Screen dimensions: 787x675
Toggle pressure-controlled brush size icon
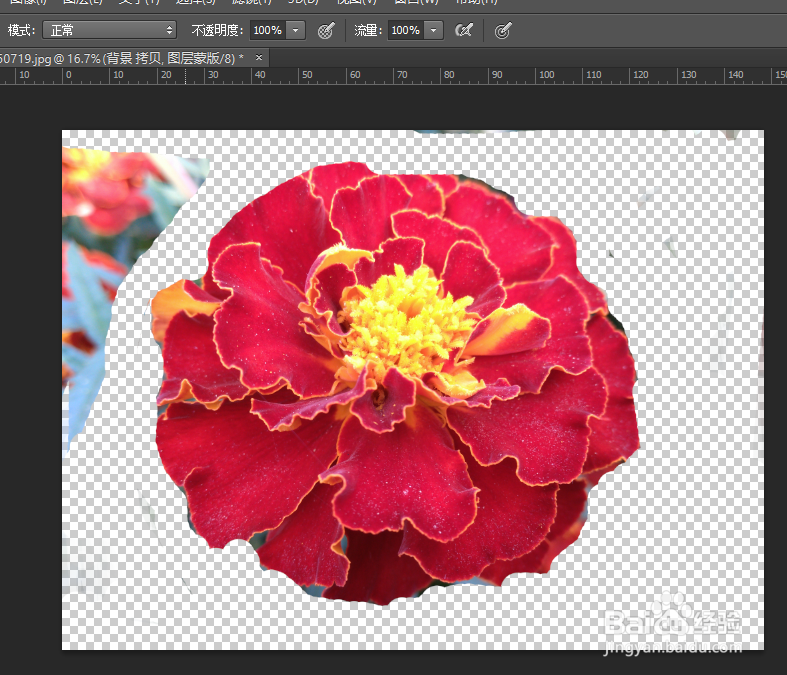pyautogui.click(x=503, y=31)
